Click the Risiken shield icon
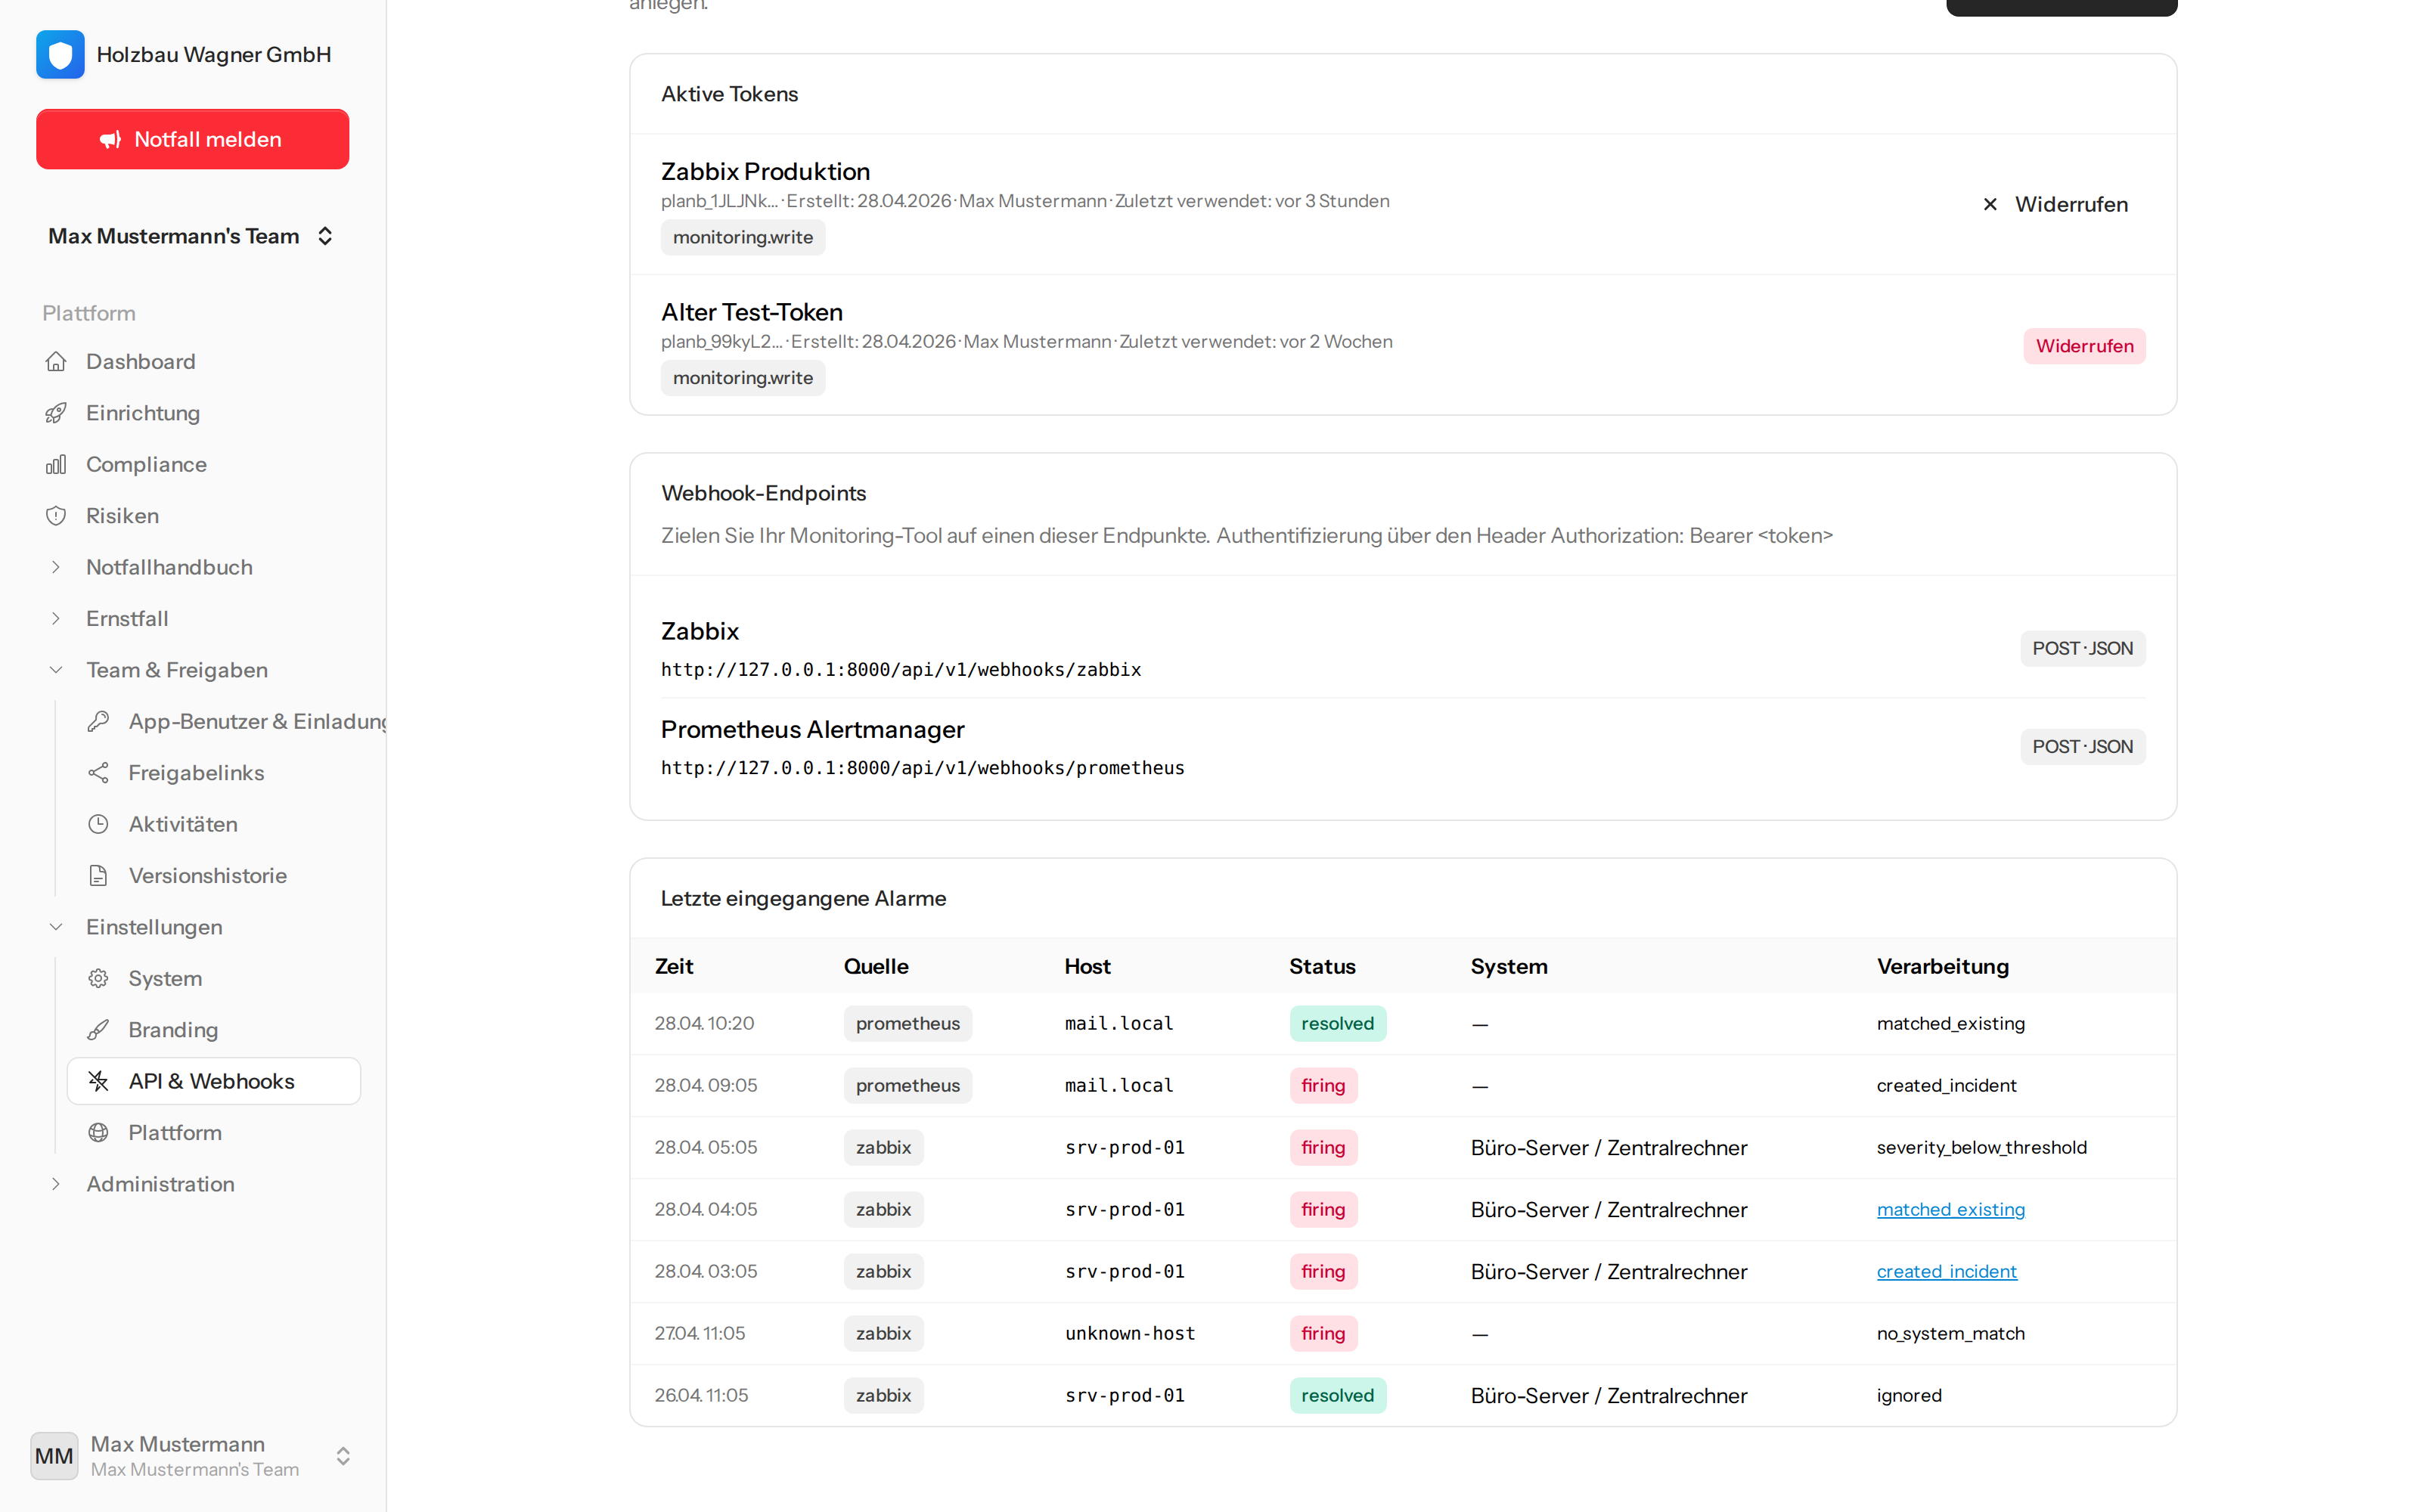This screenshot has height=1512, width=2420. 56,516
